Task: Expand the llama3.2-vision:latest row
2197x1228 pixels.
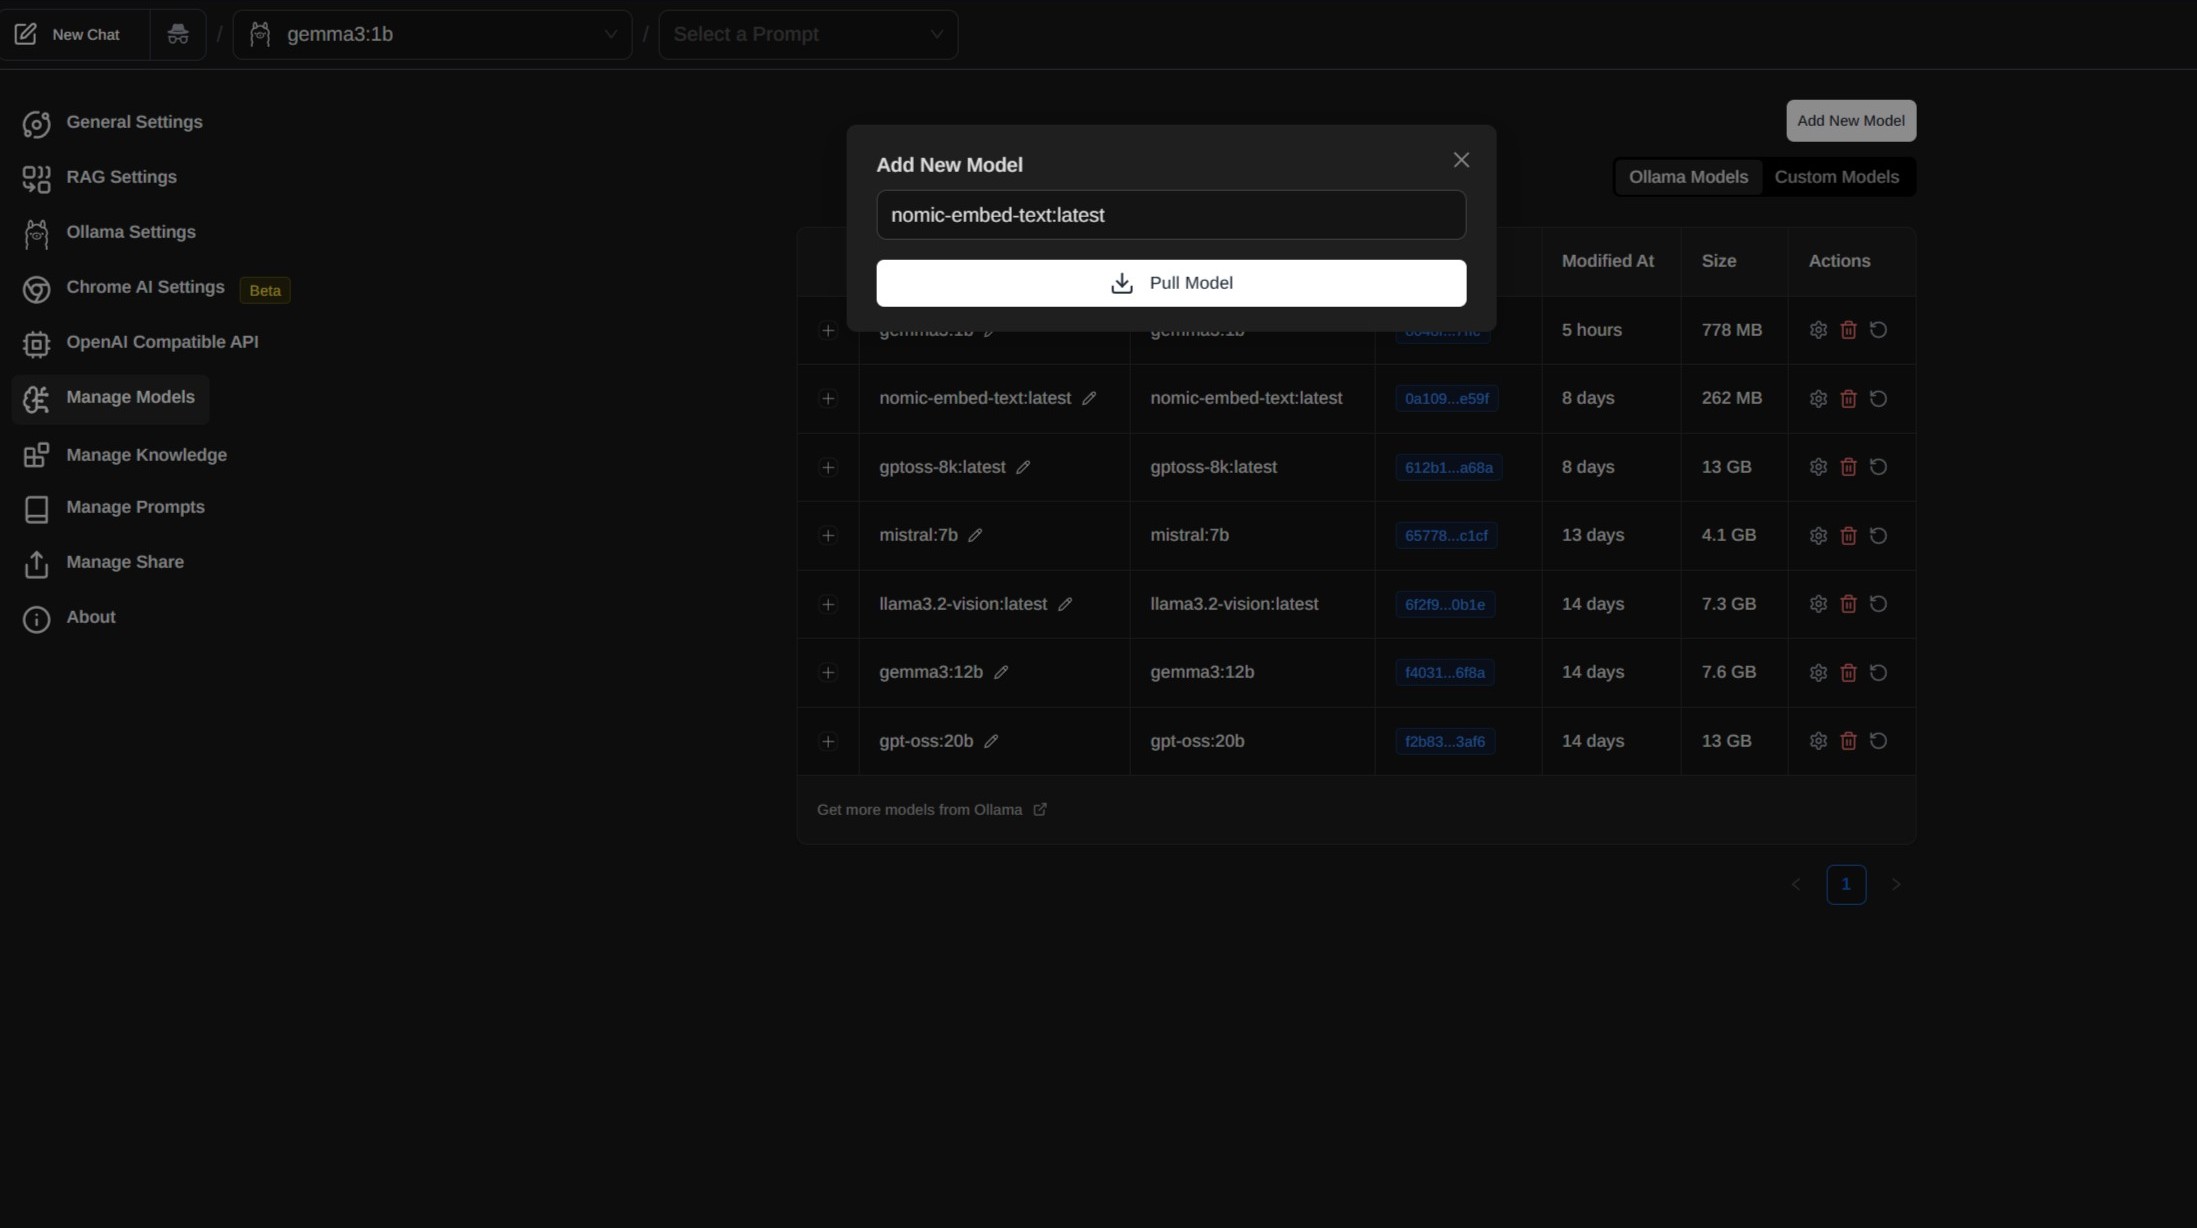Action: click(827, 604)
